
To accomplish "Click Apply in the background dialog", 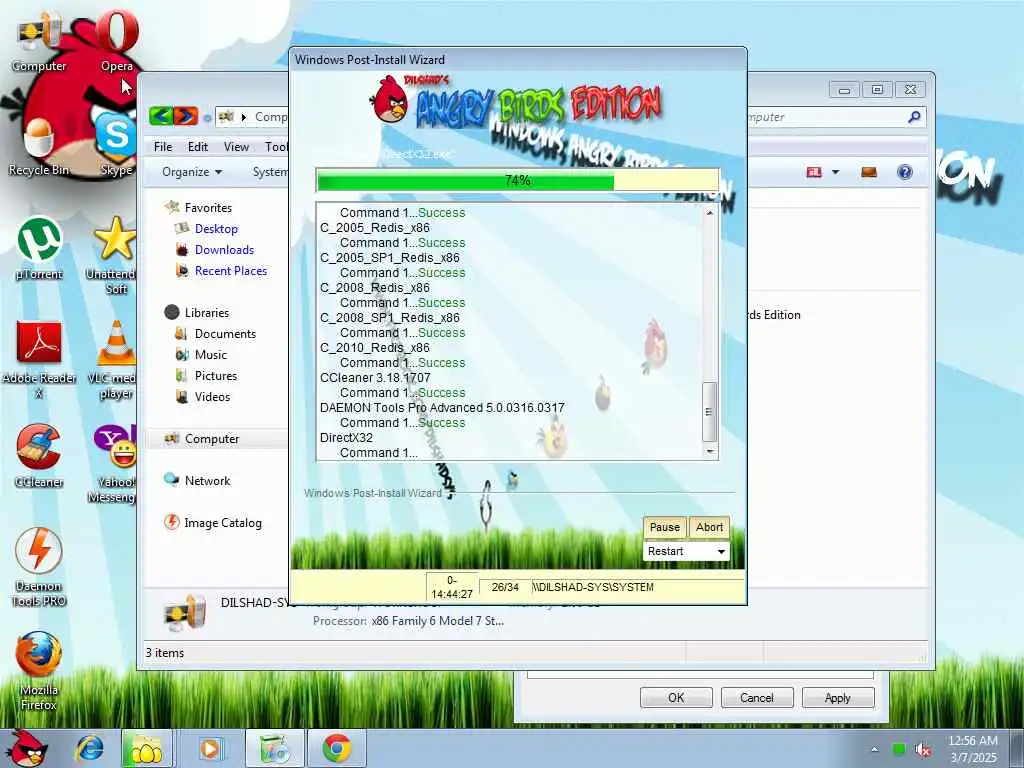I will pos(838,697).
